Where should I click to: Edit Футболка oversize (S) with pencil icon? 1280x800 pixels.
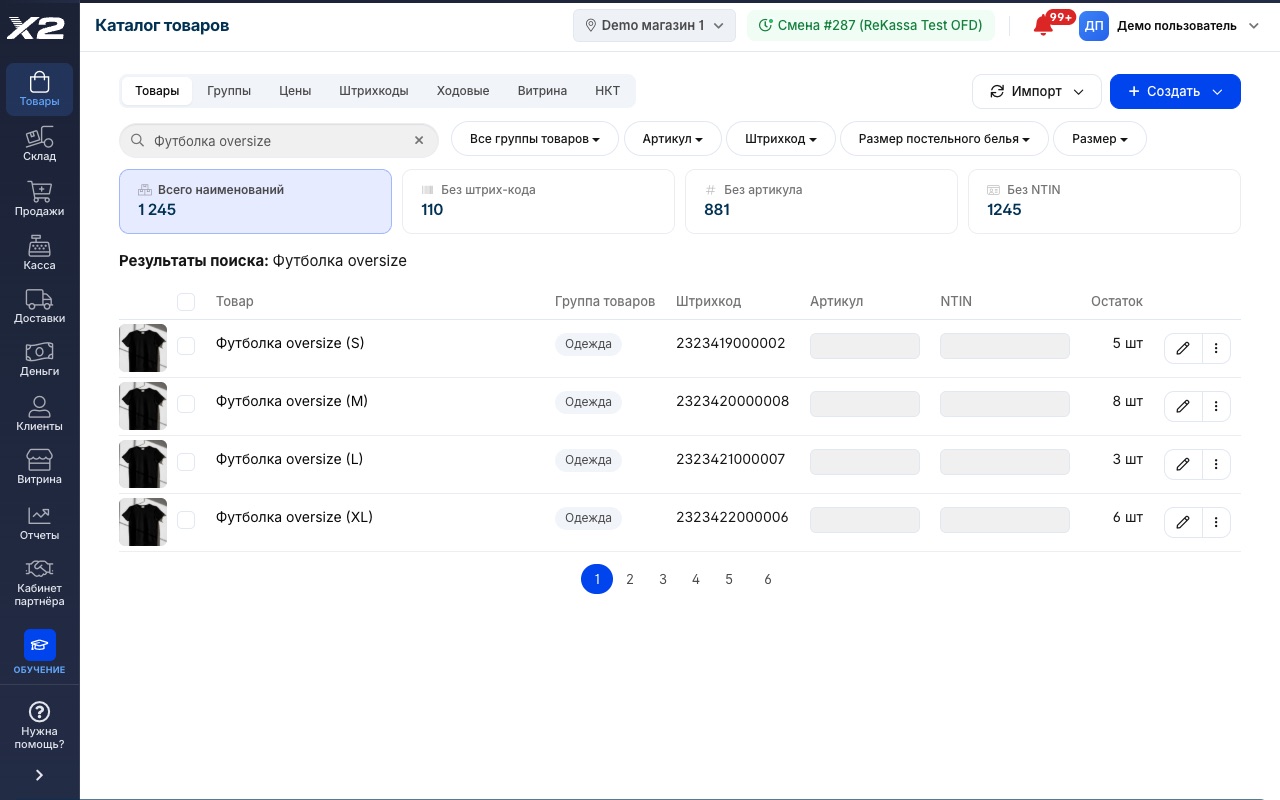[x=1183, y=348]
